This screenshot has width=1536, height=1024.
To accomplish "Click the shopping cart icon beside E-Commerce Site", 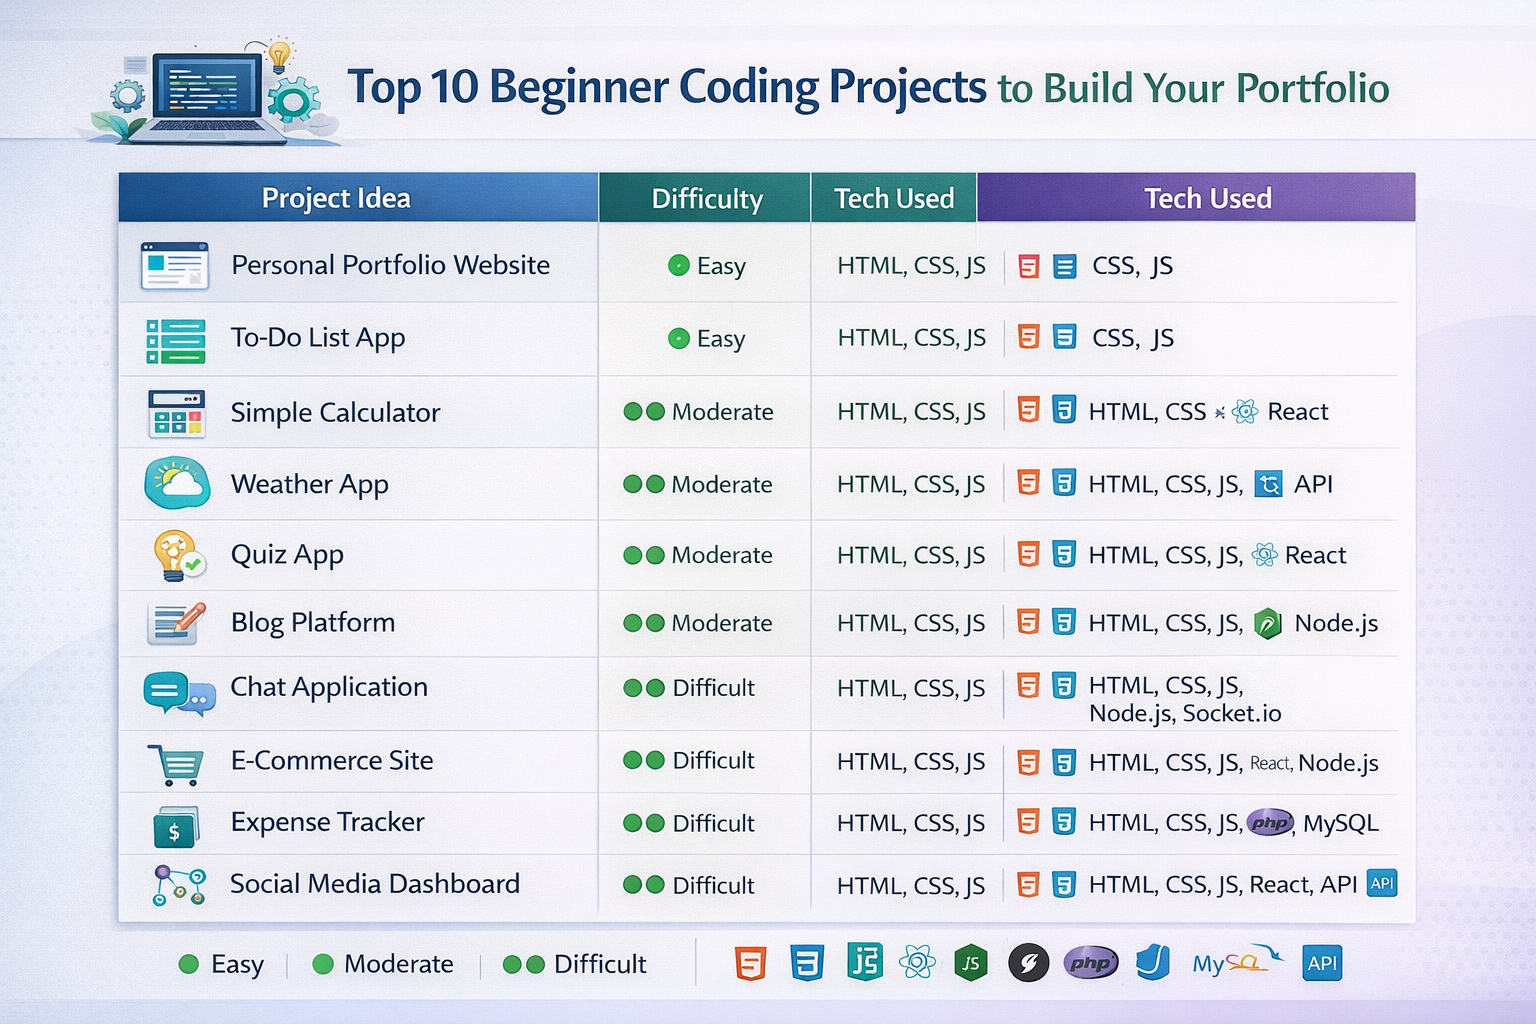I will click(176, 760).
